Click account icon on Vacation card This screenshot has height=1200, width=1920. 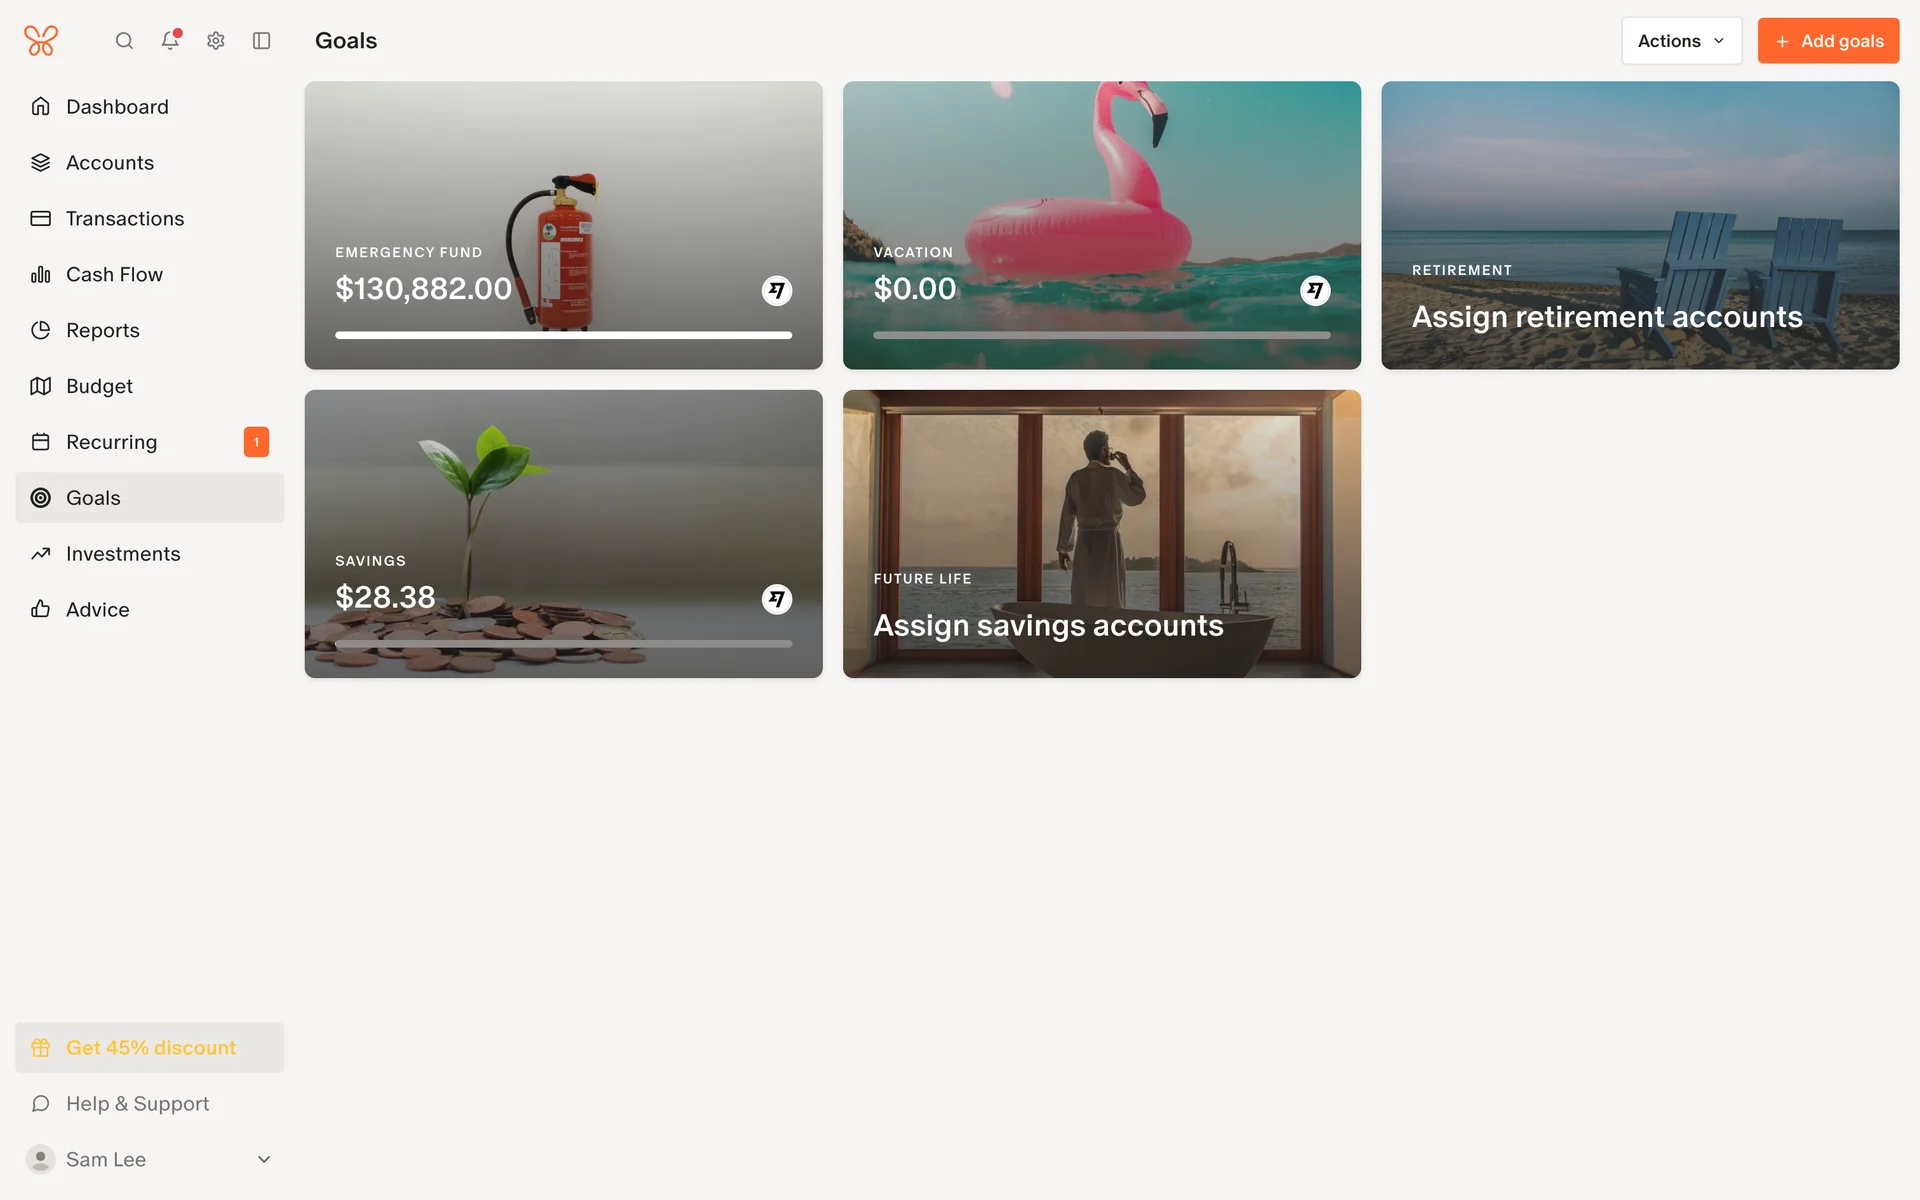pyautogui.click(x=1315, y=290)
